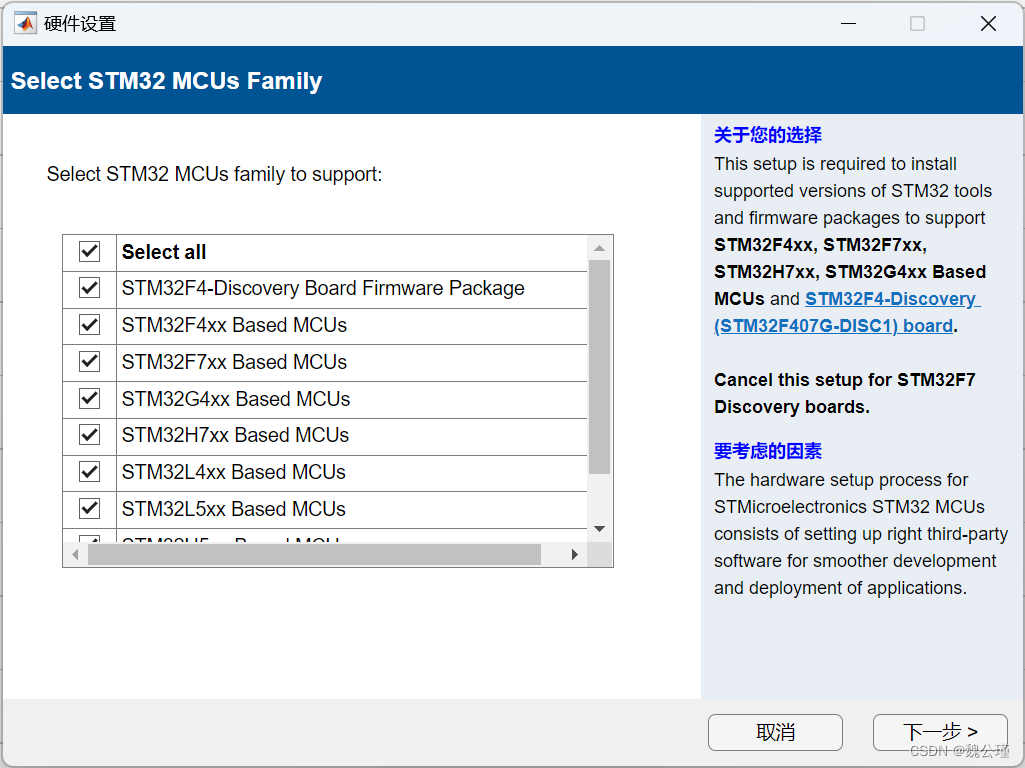Toggle the Select all checkbox
This screenshot has height=768, width=1025.
[90, 252]
